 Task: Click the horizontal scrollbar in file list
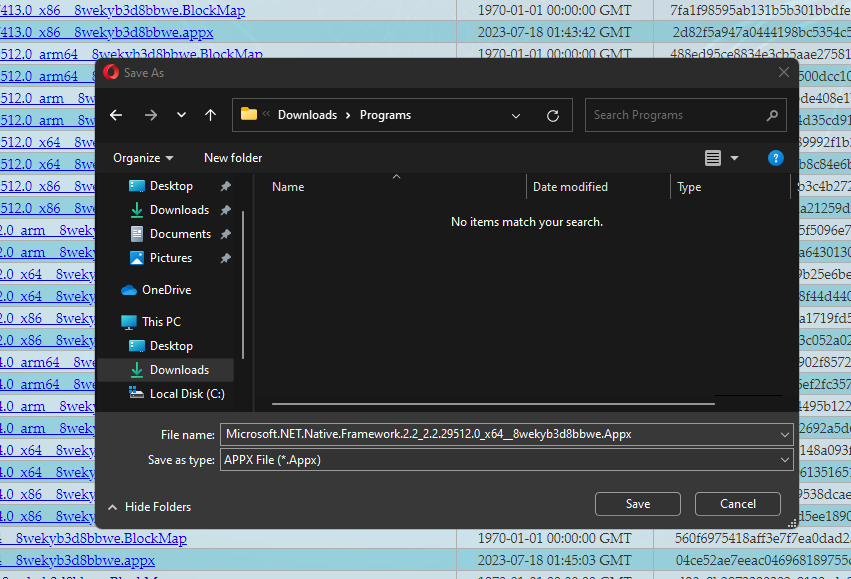click(x=493, y=404)
